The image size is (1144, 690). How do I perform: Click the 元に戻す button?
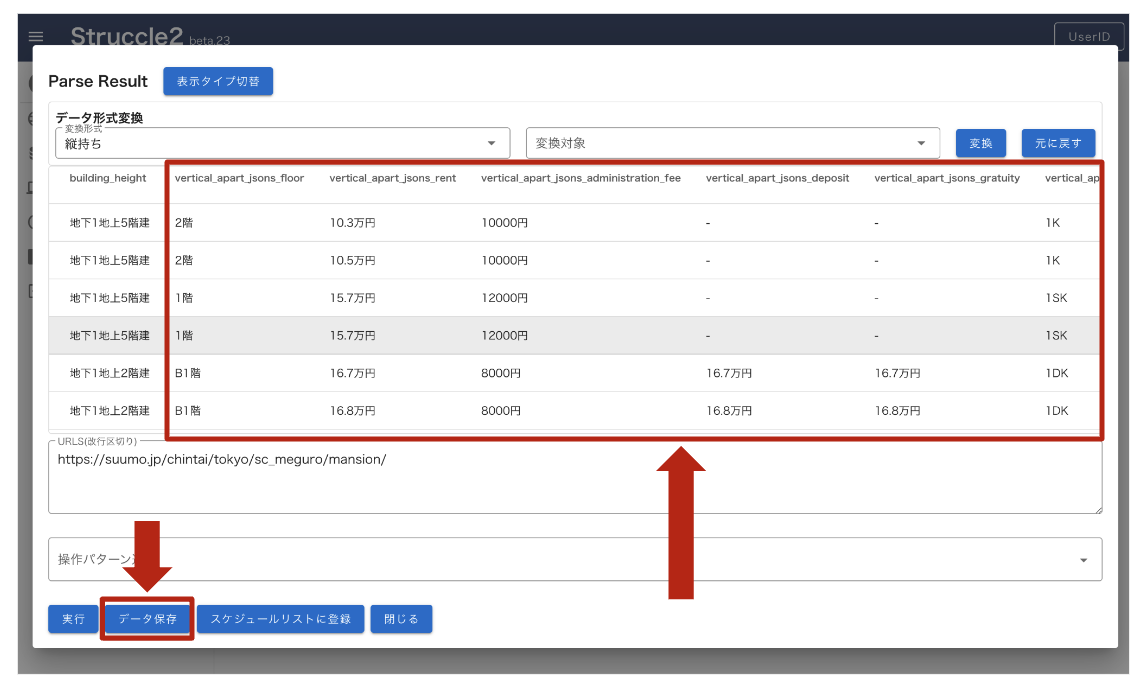pyautogui.click(x=1057, y=143)
